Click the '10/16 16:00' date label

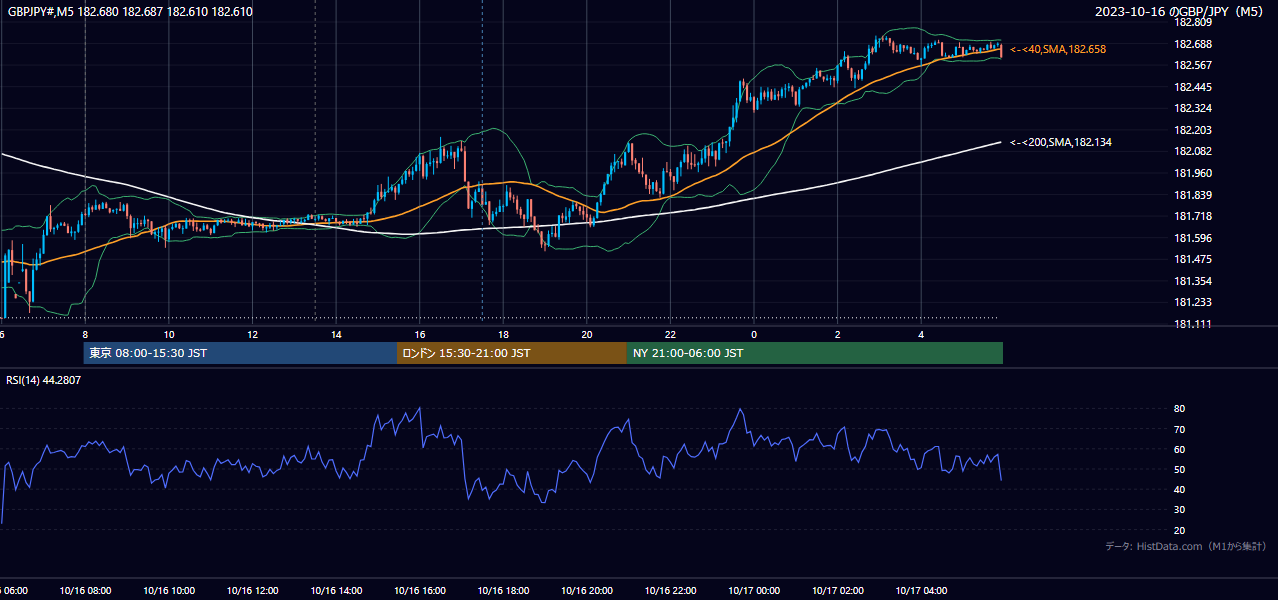[420, 591]
